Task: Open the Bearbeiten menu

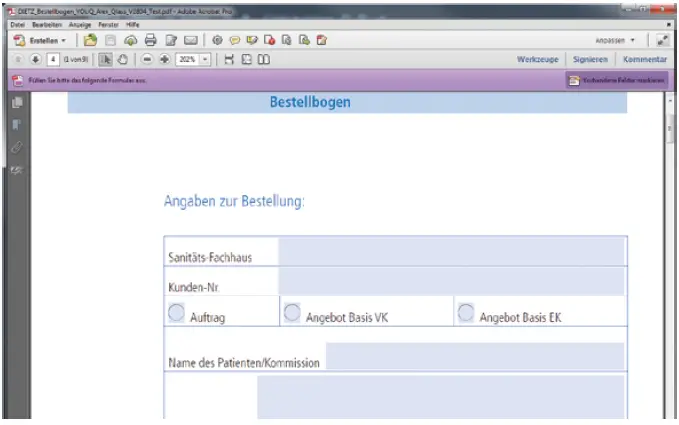Action: [x=47, y=25]
